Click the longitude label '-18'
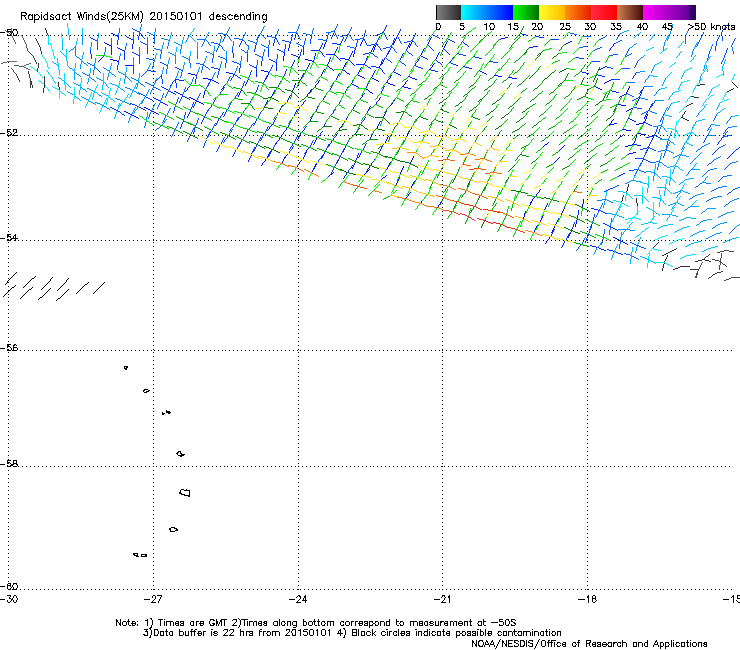This screenshot has height=650, width=740. 587,599
